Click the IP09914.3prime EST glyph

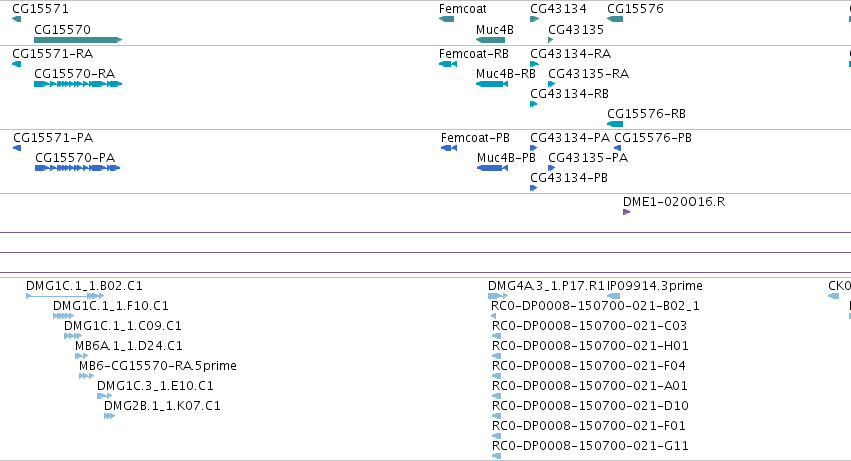tap(613, 296)
